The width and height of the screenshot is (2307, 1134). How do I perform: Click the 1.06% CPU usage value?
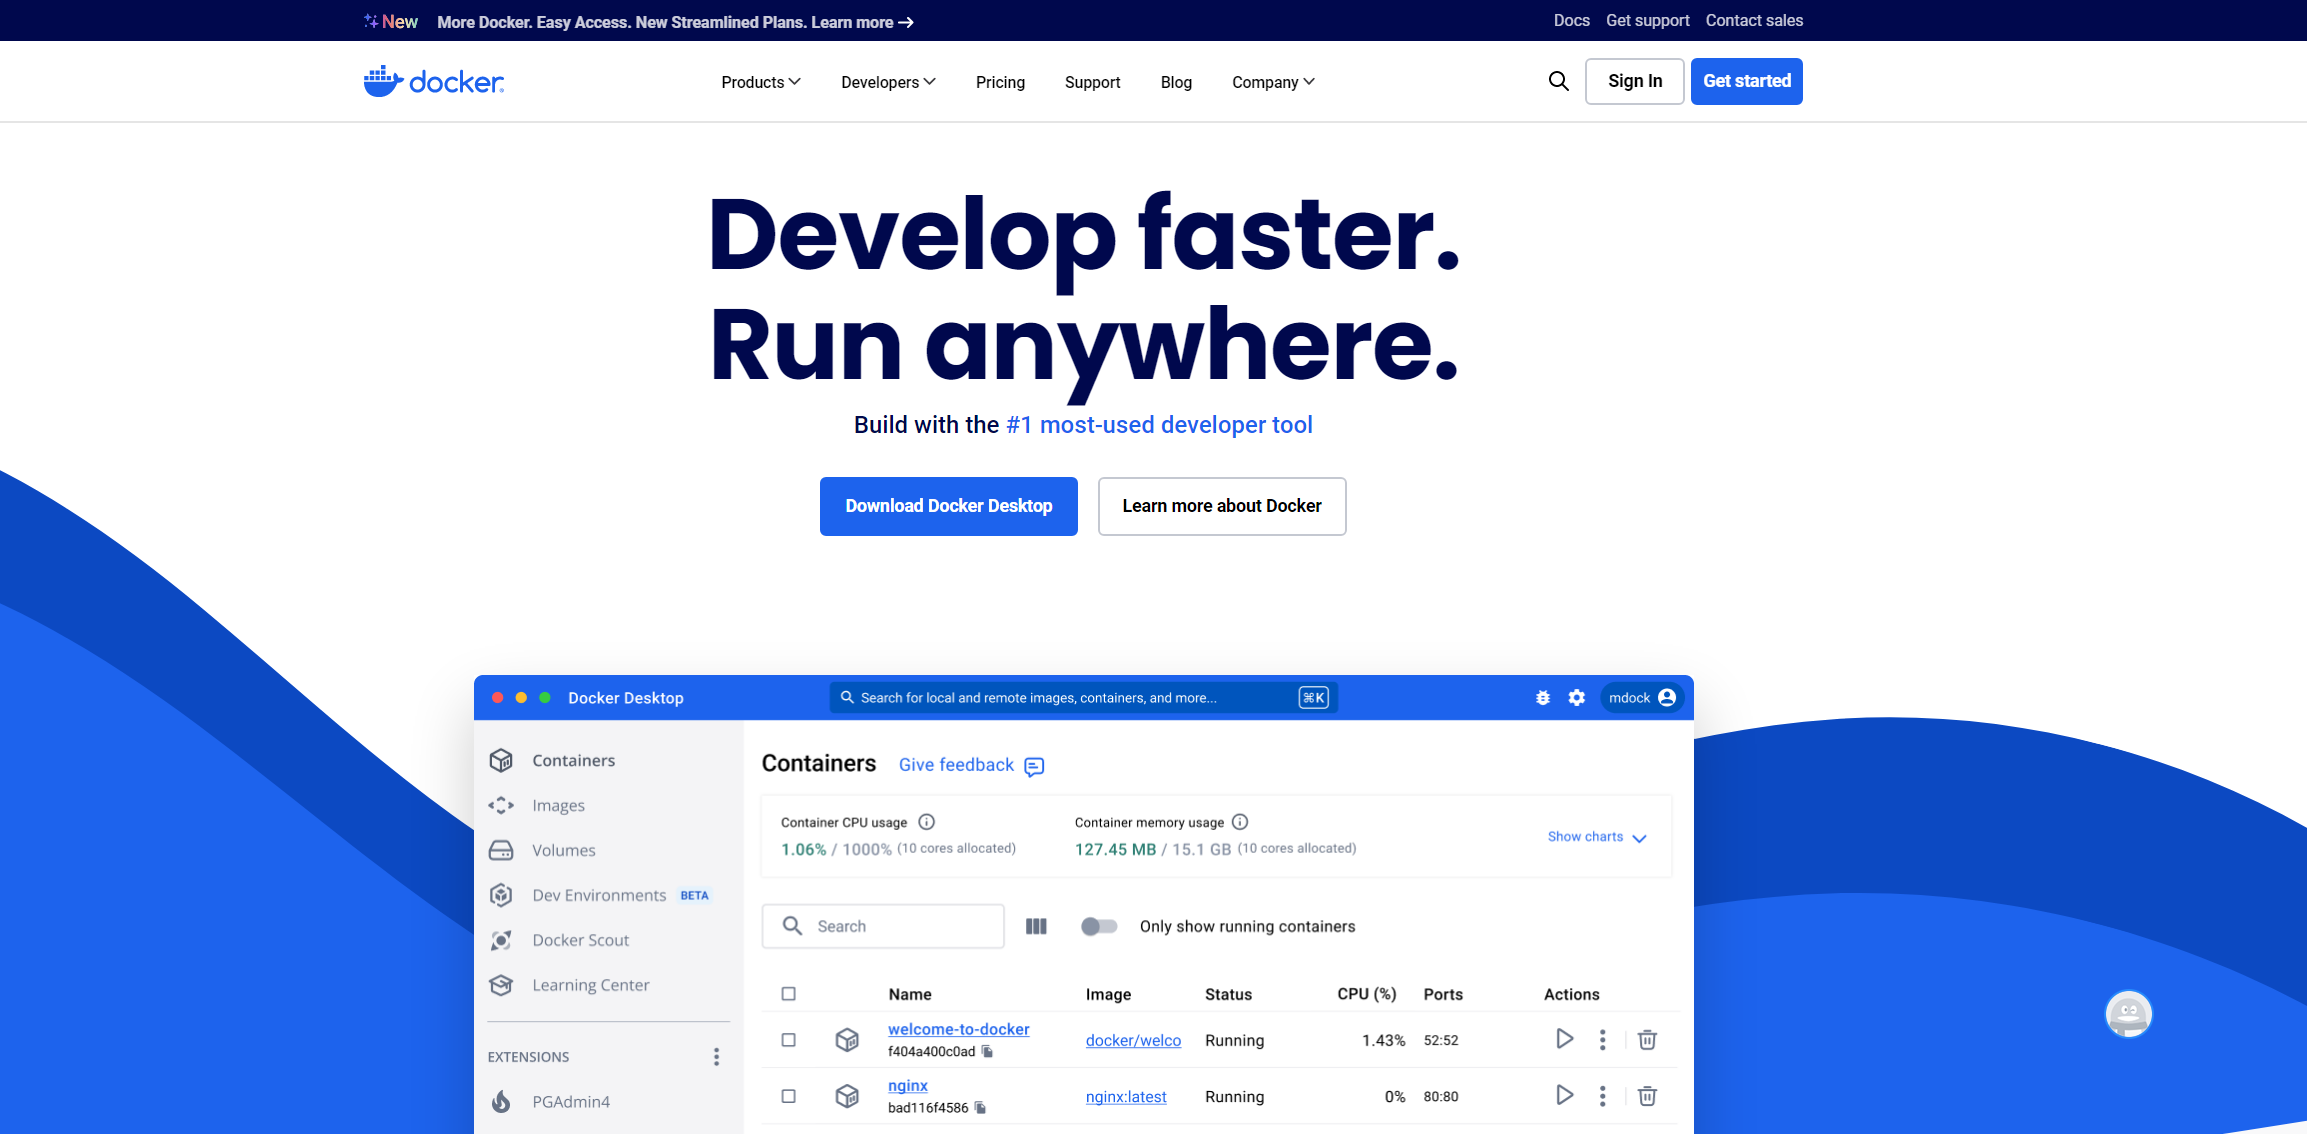click(x=803, y=849)
